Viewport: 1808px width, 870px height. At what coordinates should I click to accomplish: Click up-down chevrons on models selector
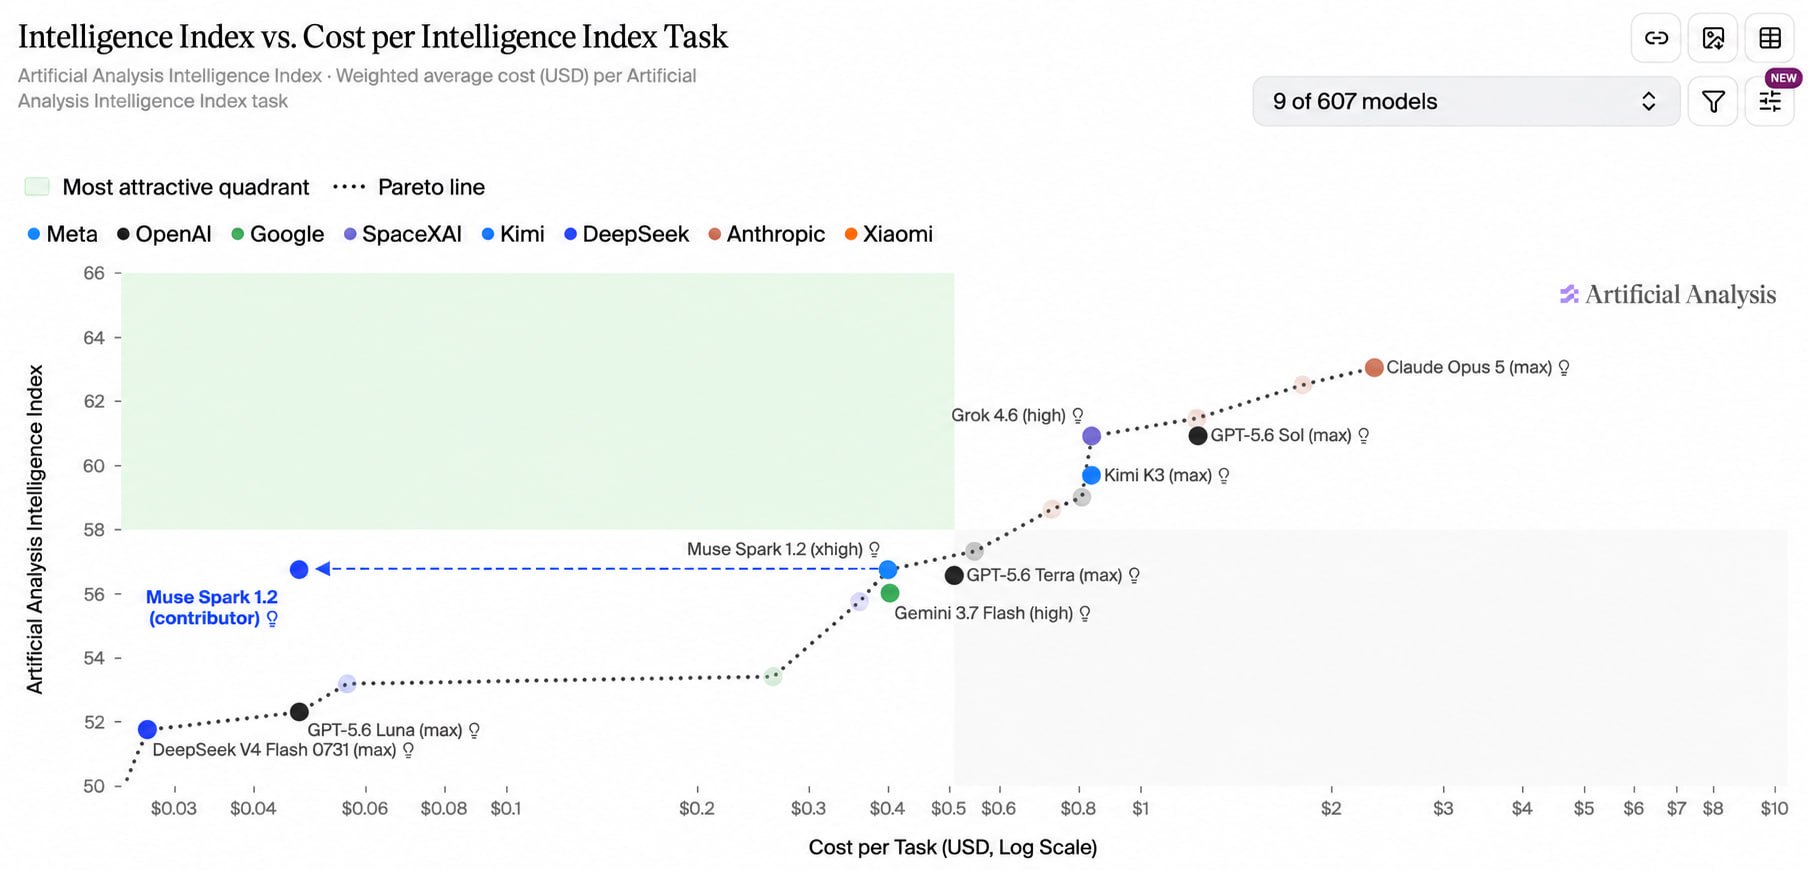point(1648,101)
